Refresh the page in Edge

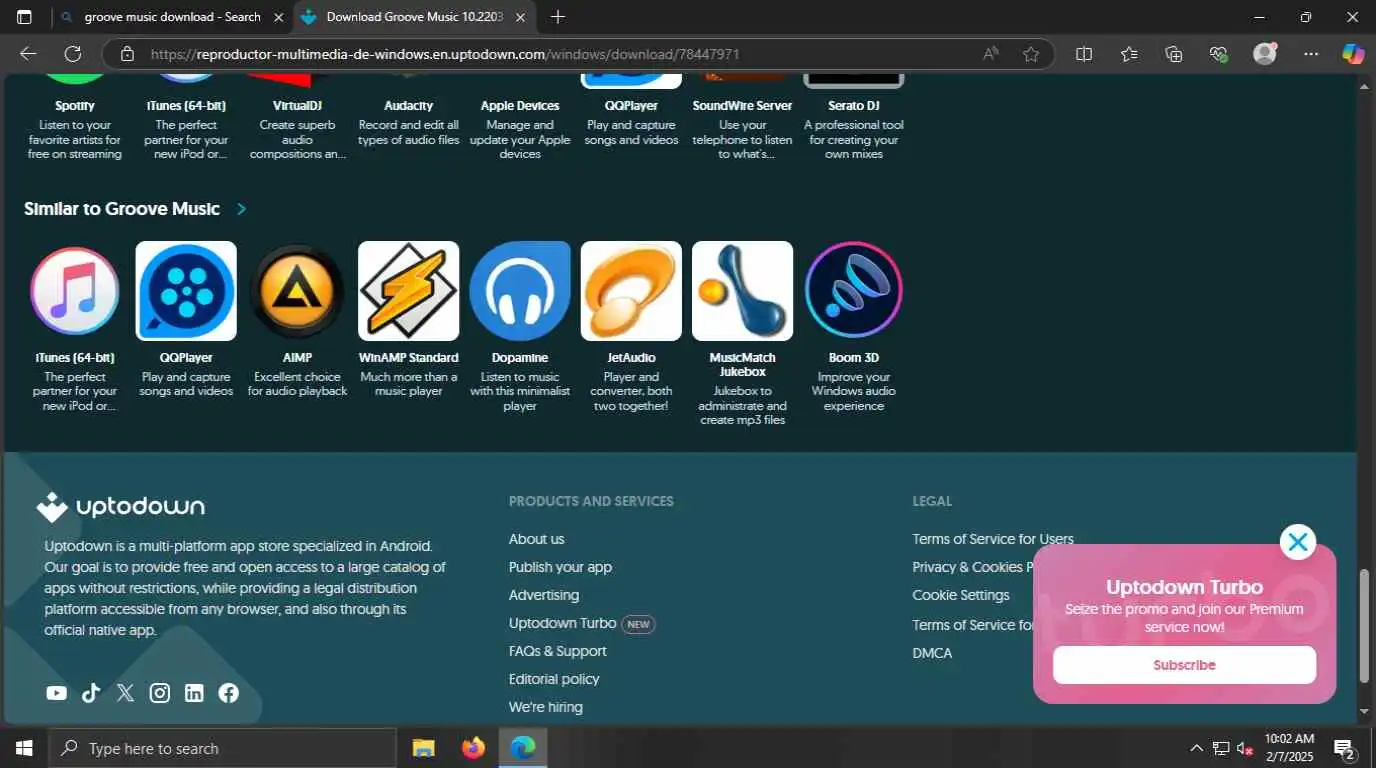(73, 54)
